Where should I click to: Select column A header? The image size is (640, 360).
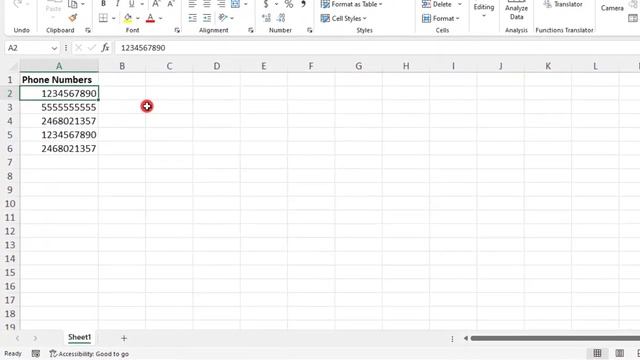[x=59, y=66]
